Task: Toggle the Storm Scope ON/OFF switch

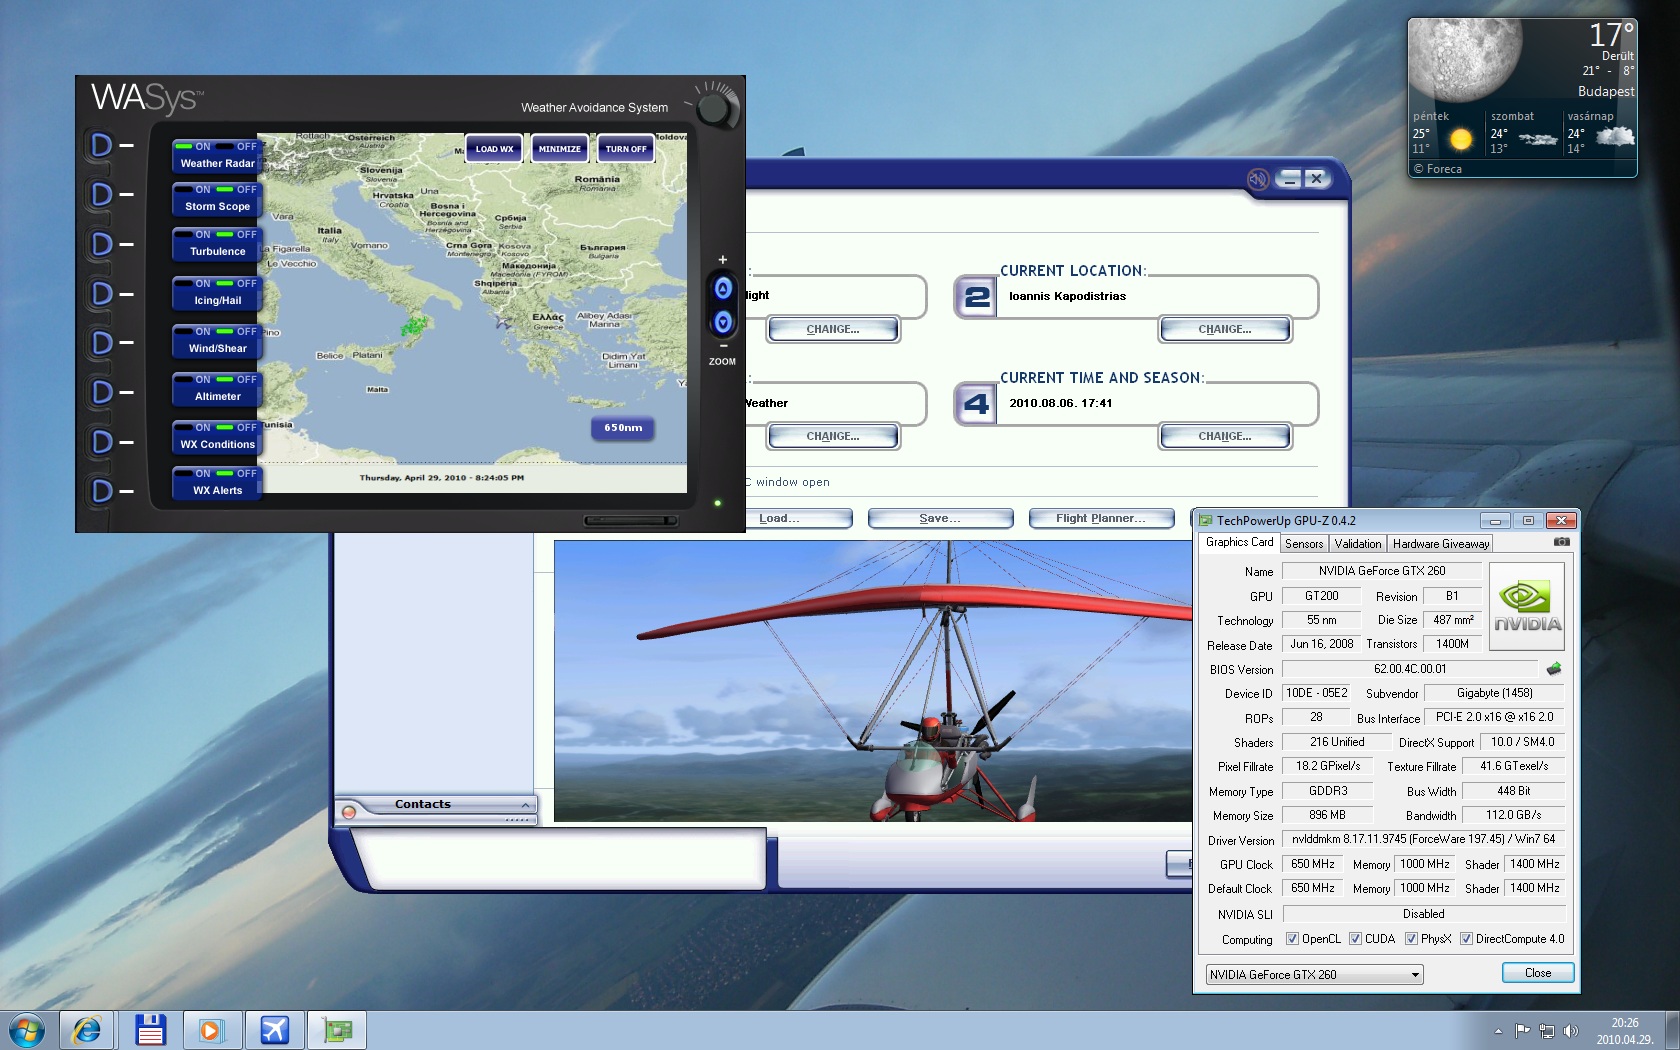Action: click(x=217, y=190)
